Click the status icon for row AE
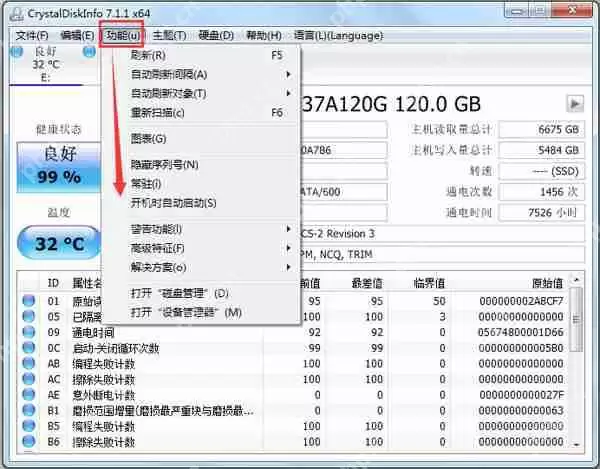This screenshot has width=600, height=469. pyautogui.click(x=28, y=395)
